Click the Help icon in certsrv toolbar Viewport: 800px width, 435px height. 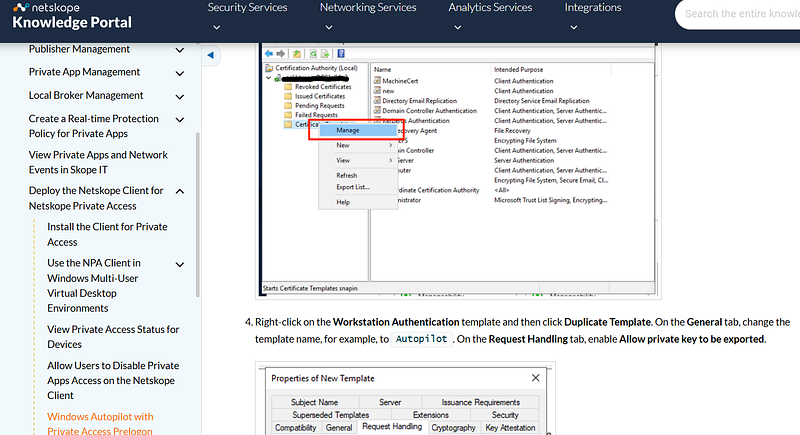(341, 54)
